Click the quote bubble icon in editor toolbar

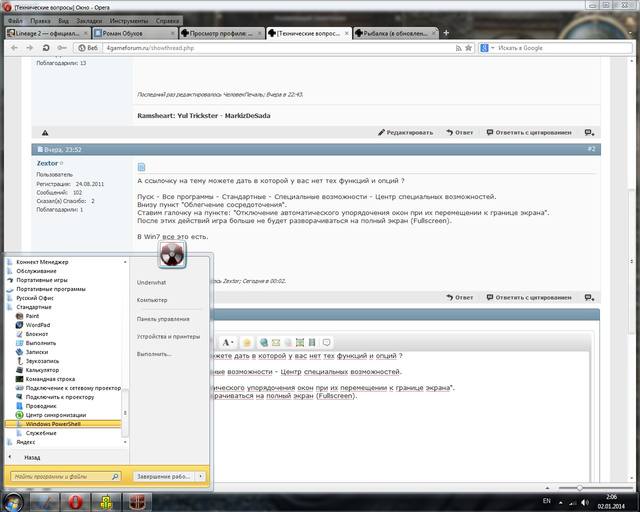(327, 343)
